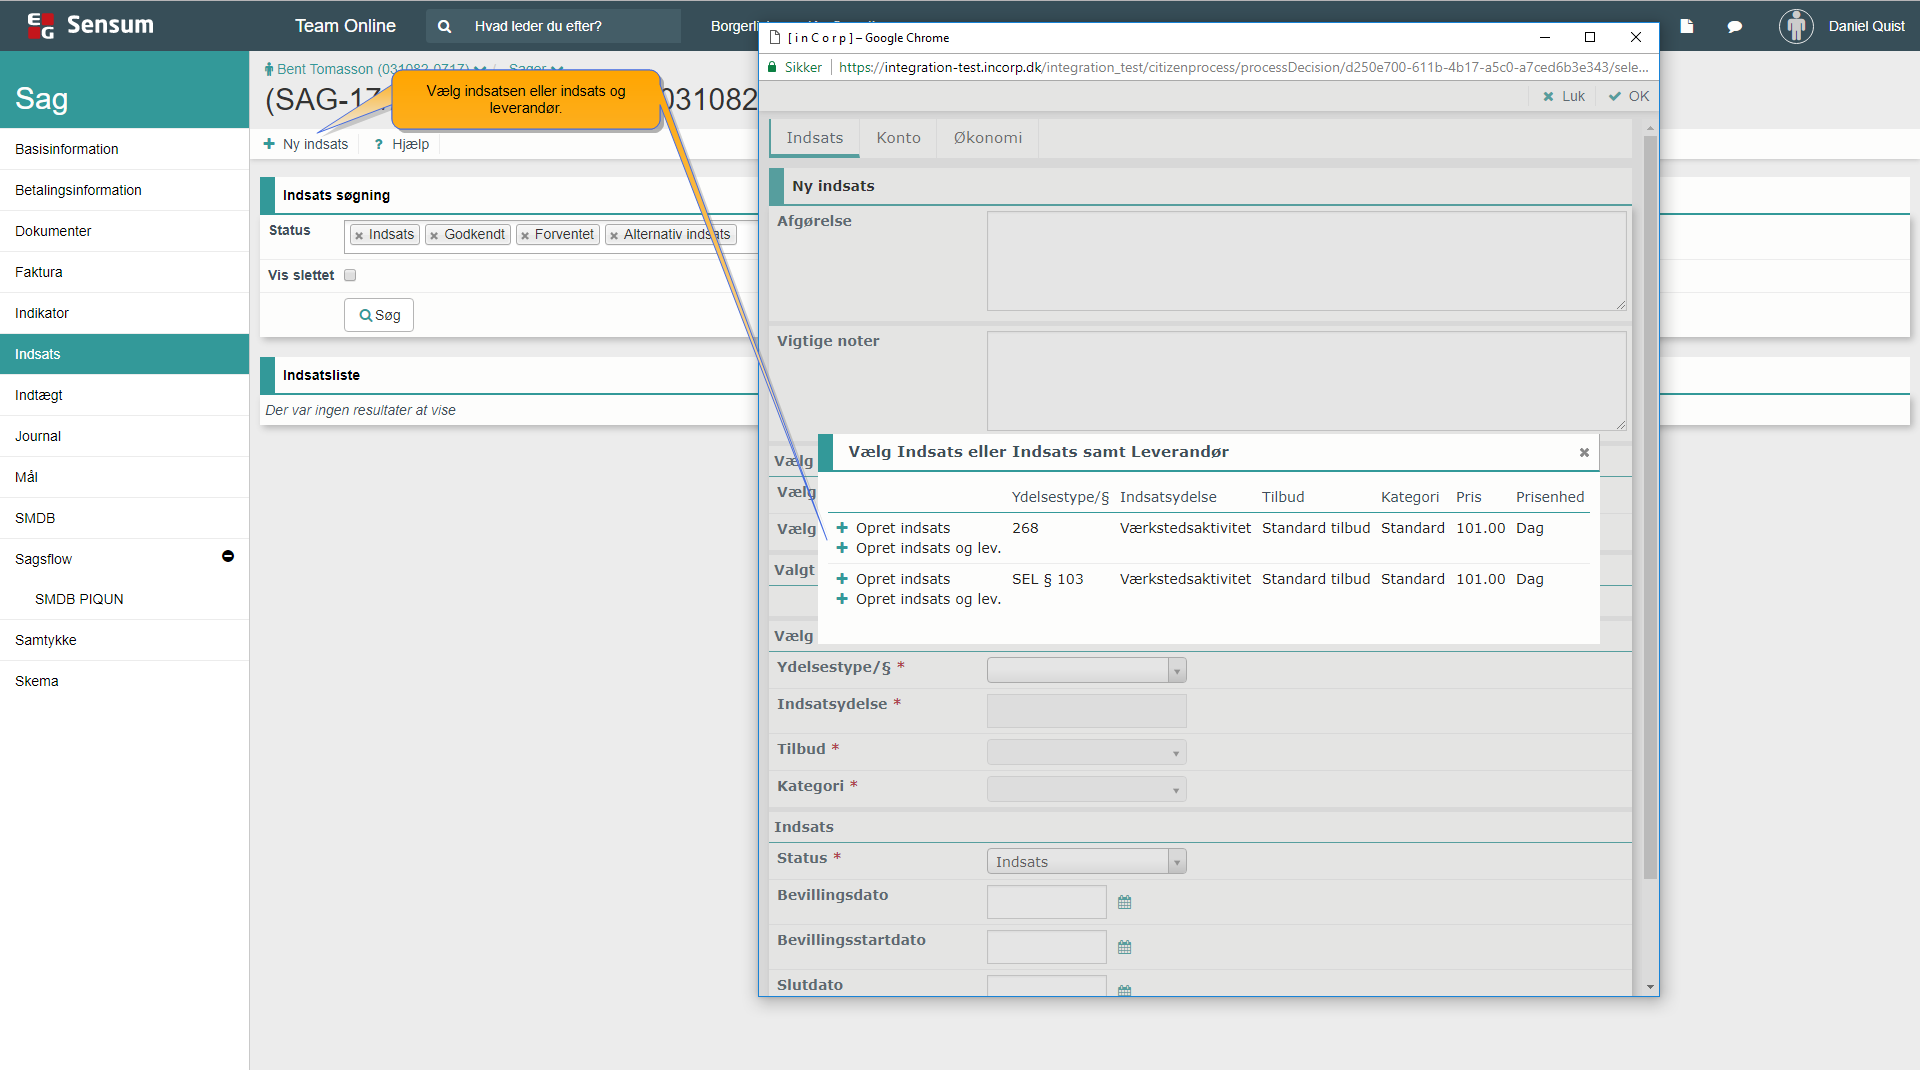Switch to the Konto tab
The image size is (1920, 1070).
point(898,138)
